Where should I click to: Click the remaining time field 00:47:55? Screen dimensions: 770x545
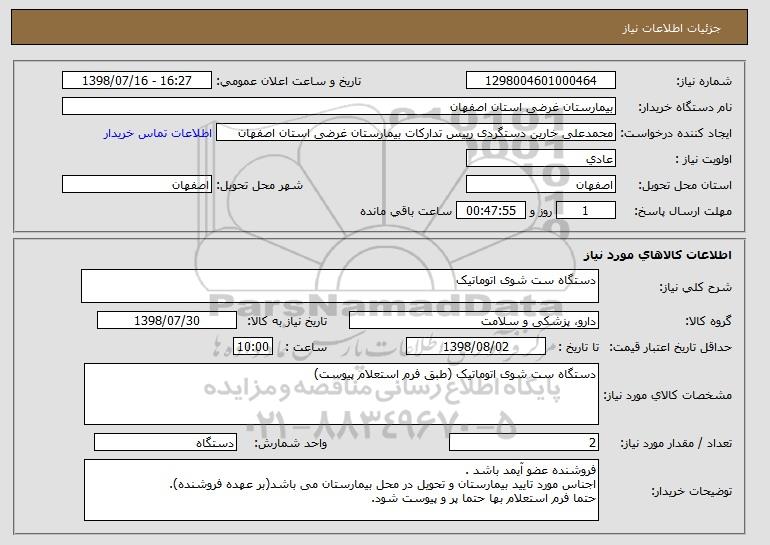(x=491, y=211)
